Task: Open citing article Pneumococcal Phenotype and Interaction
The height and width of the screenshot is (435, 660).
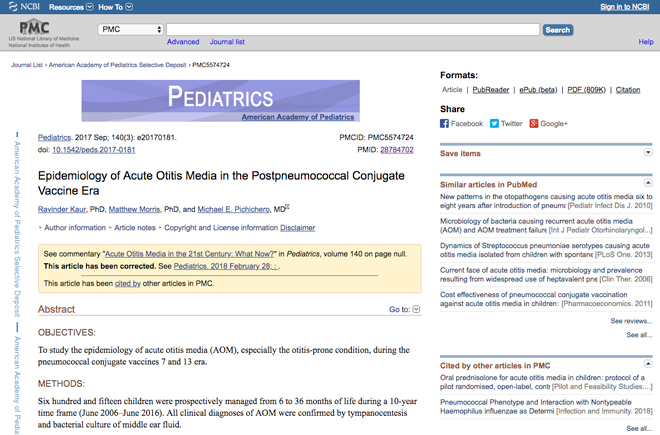Action: (x=546, y=406)
